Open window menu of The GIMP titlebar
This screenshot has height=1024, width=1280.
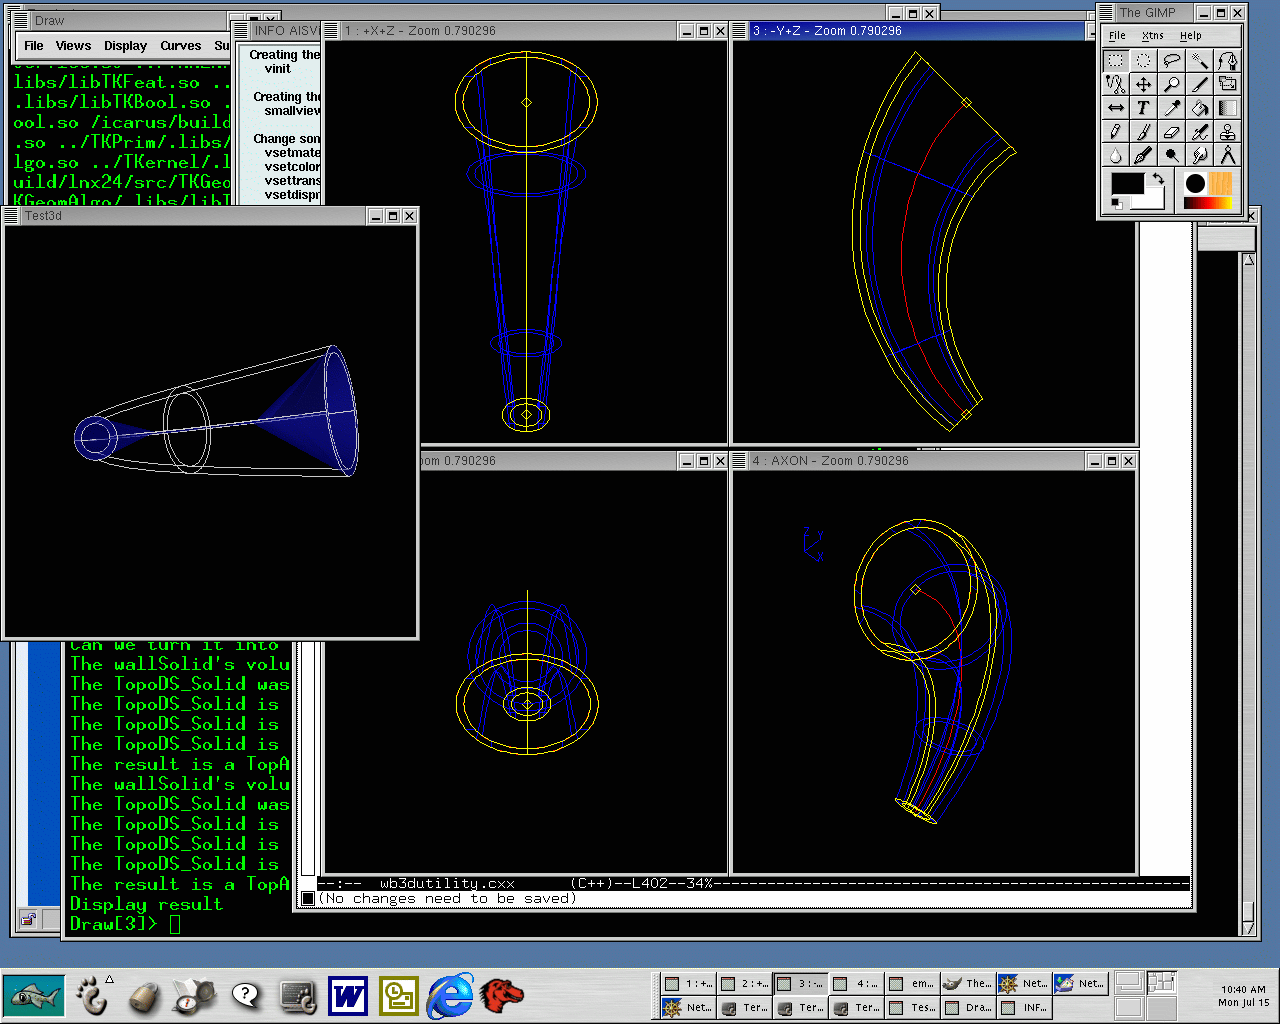(x=1107, y=13)
